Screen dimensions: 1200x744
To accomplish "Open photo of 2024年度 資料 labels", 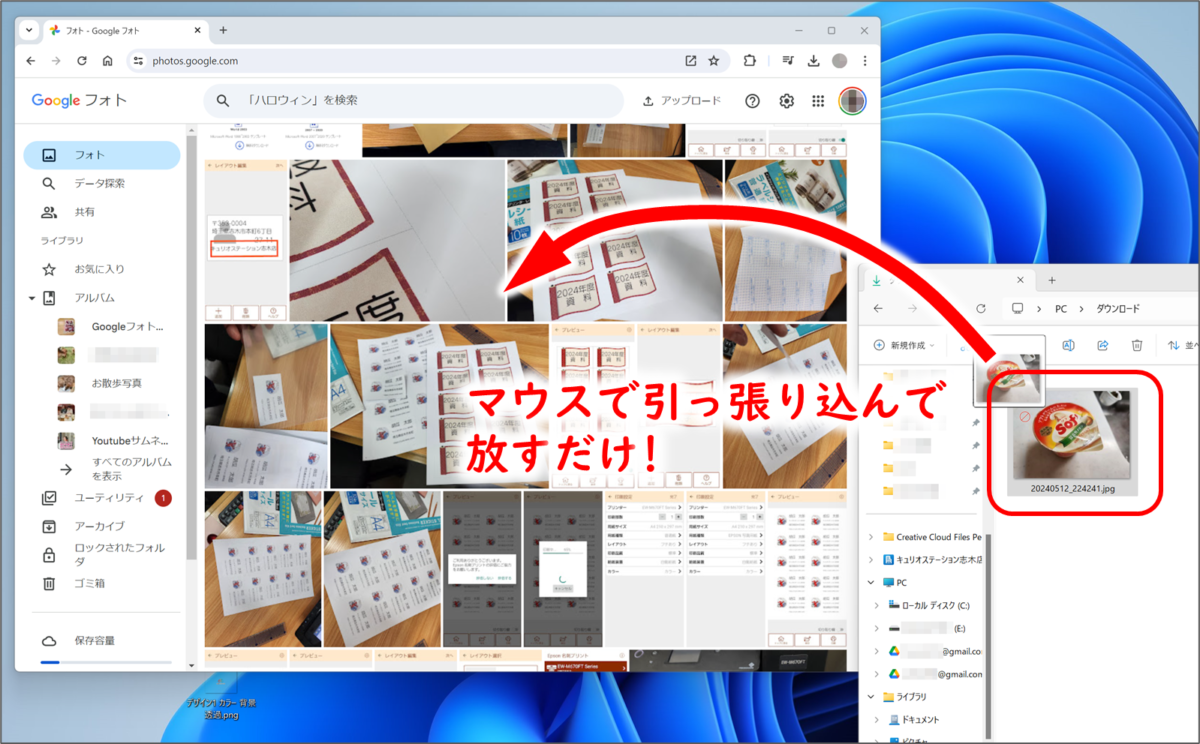I will pos(614,240).
